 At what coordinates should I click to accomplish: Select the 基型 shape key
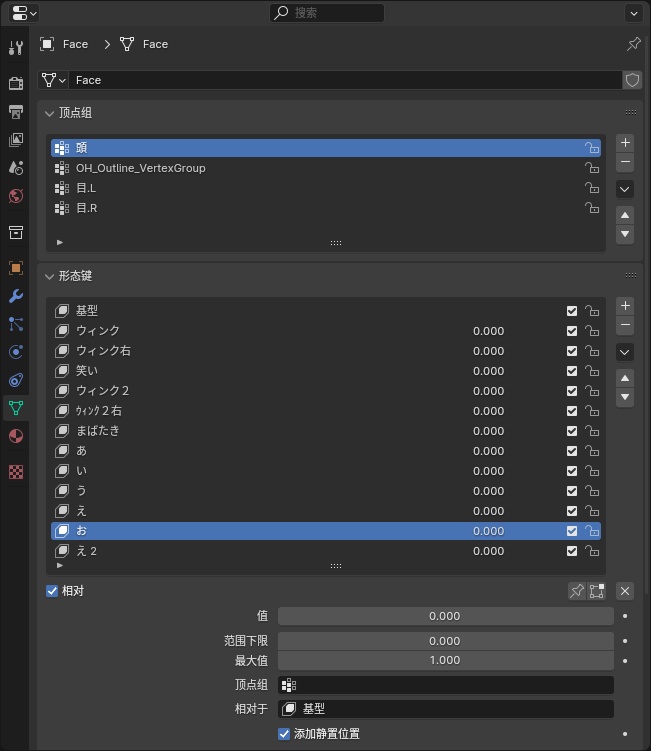[x=326, y=311]
